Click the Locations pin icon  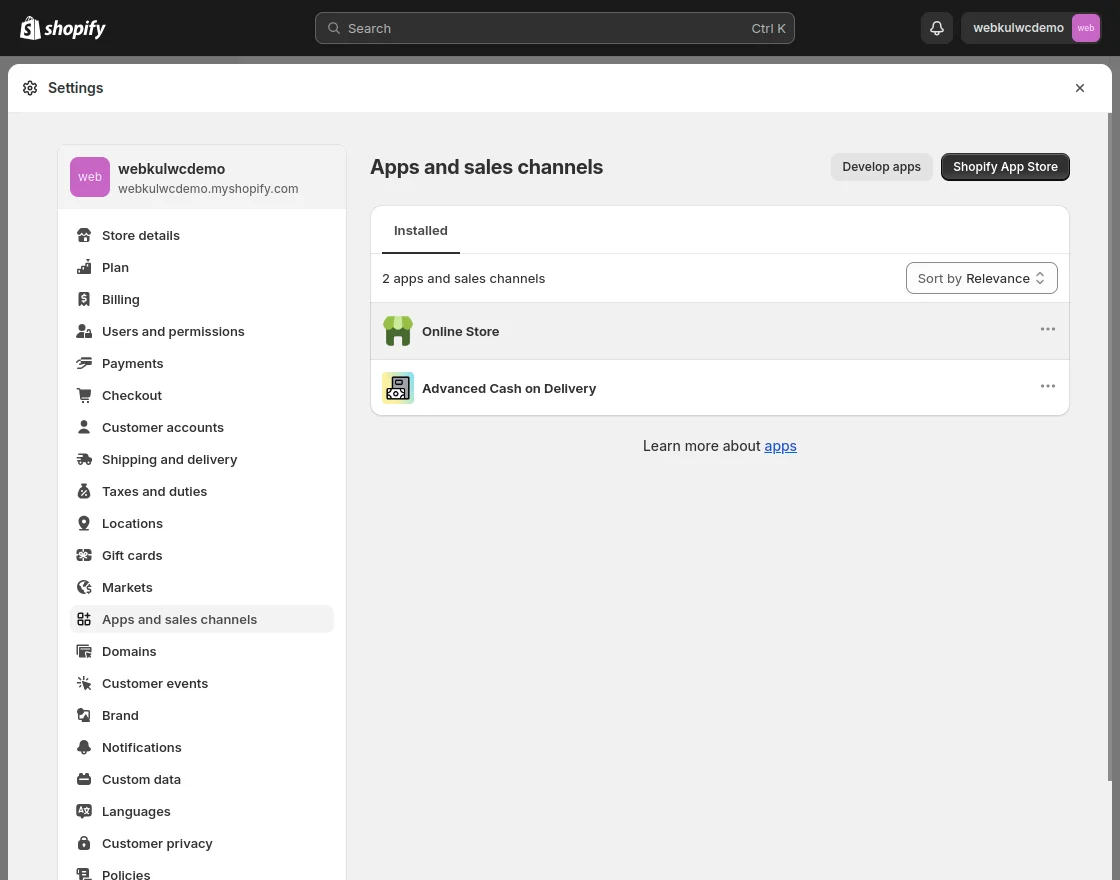pos(84,524)
